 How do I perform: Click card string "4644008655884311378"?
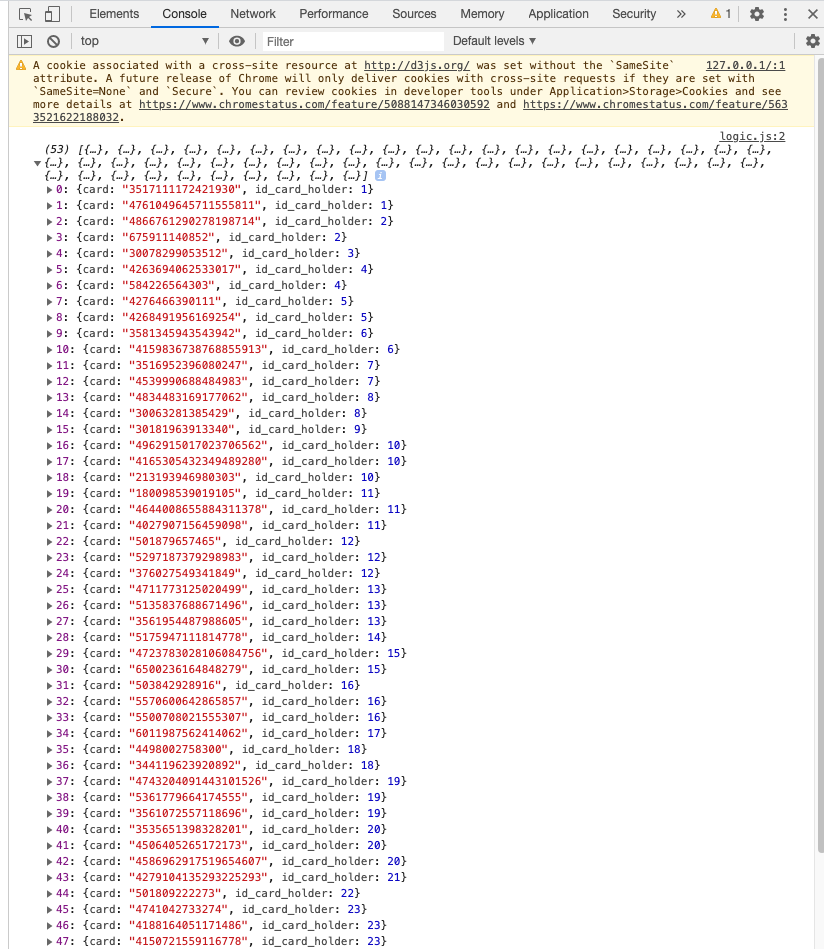click(198, 510)
